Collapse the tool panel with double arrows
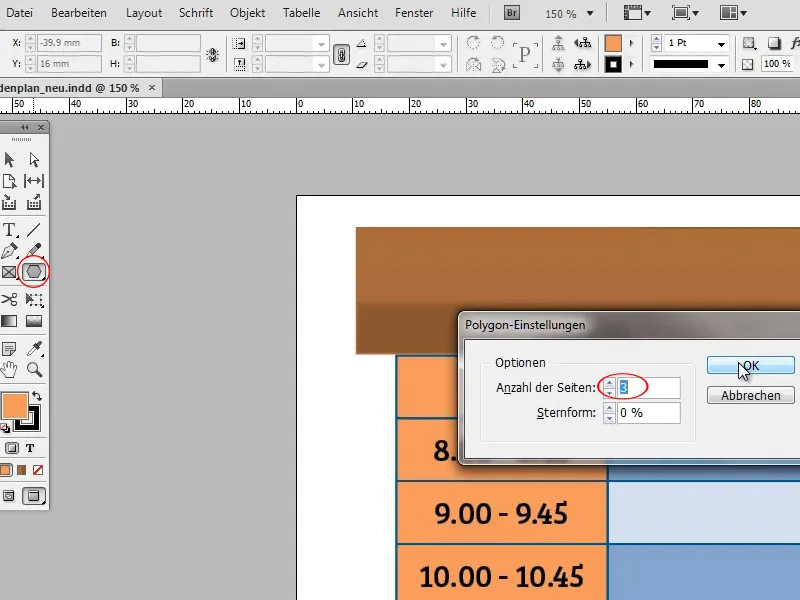The width and height of the screenshot is (800, 600). pyautogui.click(x=24, y=128)
